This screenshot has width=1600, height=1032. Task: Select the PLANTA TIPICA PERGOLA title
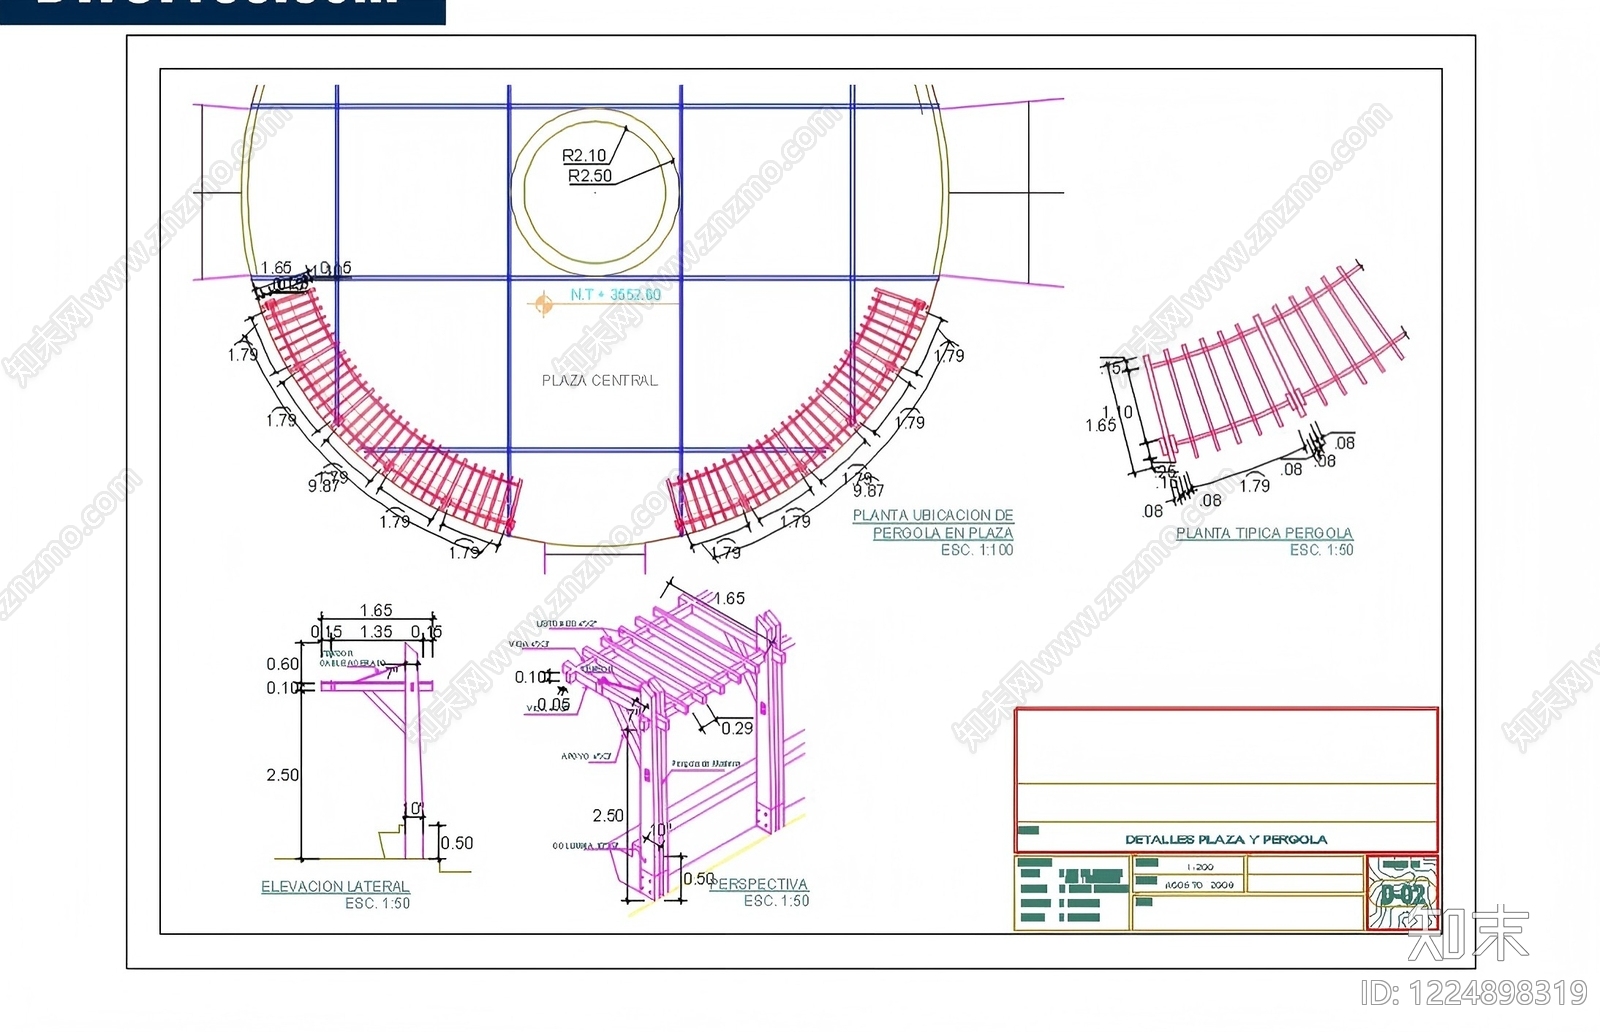pos(1264,533)
